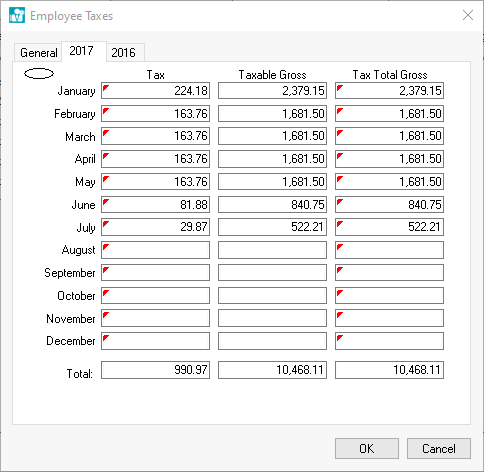The image size is (484, 472).
Task: Click February Tax field showing 163.76
Action: 156,114
